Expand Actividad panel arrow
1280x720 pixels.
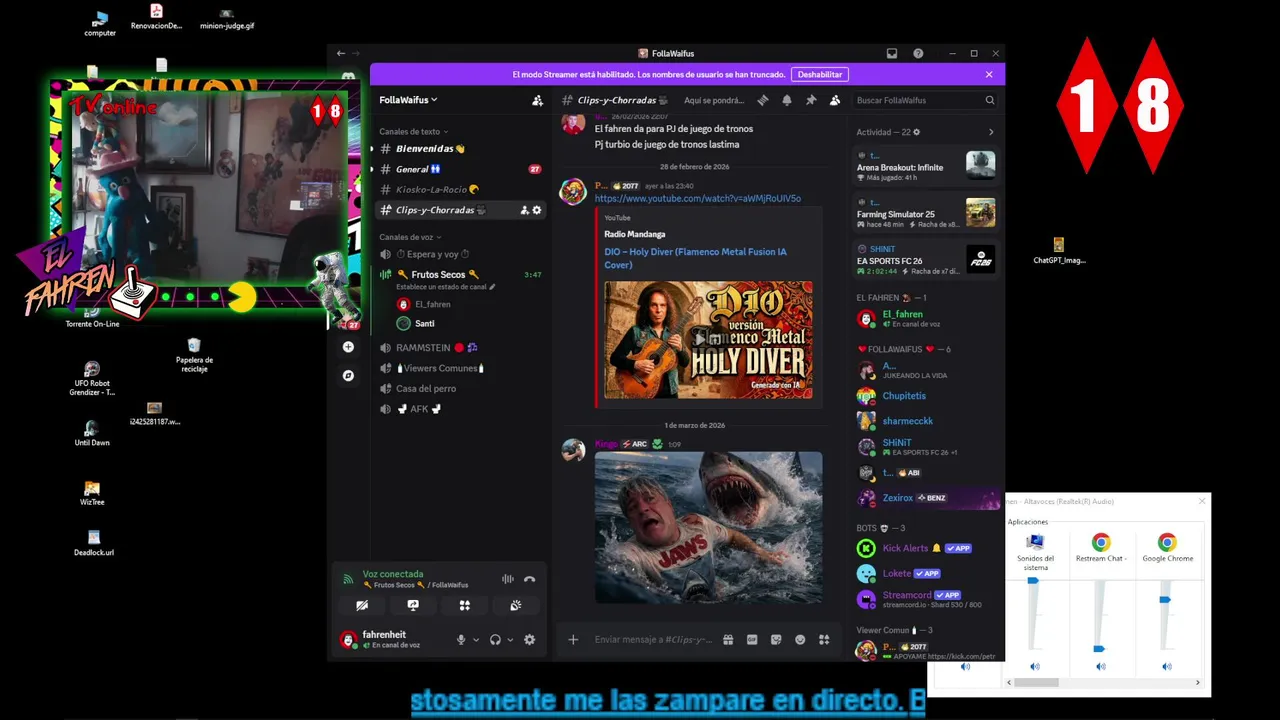pos(991,132)
